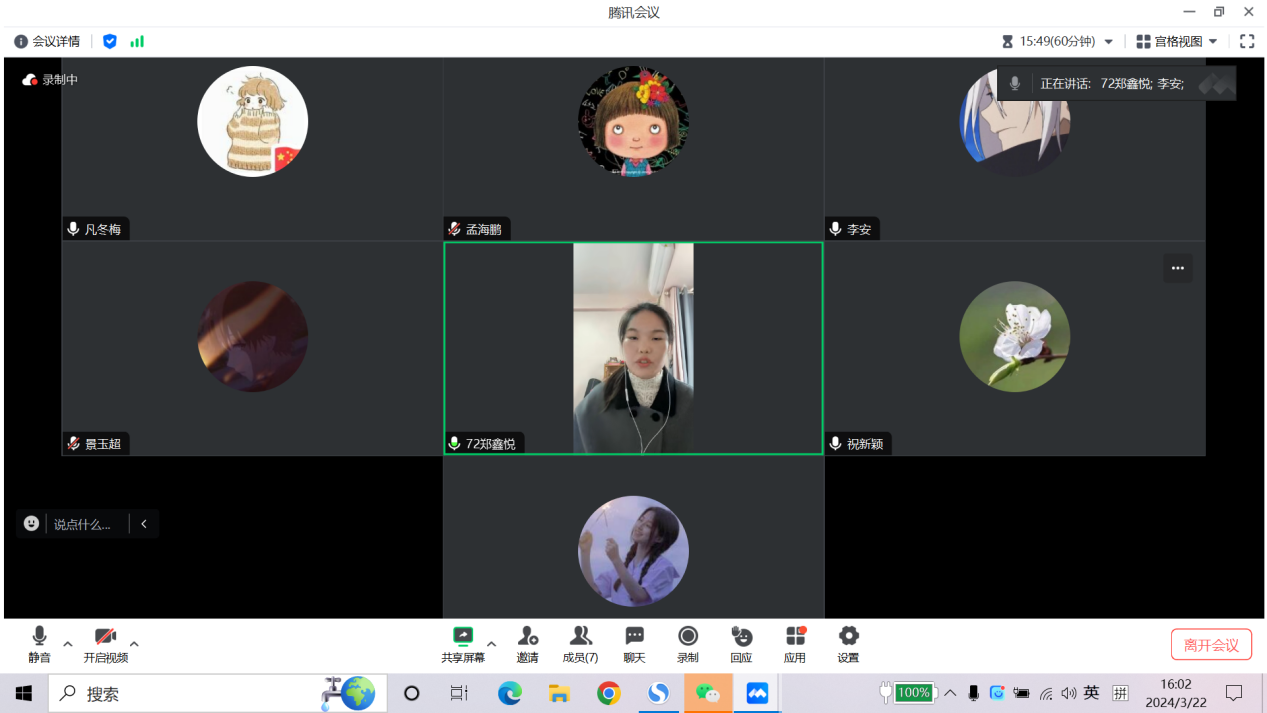Open Meeting Details (会议详情)
The image size is (1267, 713).
coord(47,41)
